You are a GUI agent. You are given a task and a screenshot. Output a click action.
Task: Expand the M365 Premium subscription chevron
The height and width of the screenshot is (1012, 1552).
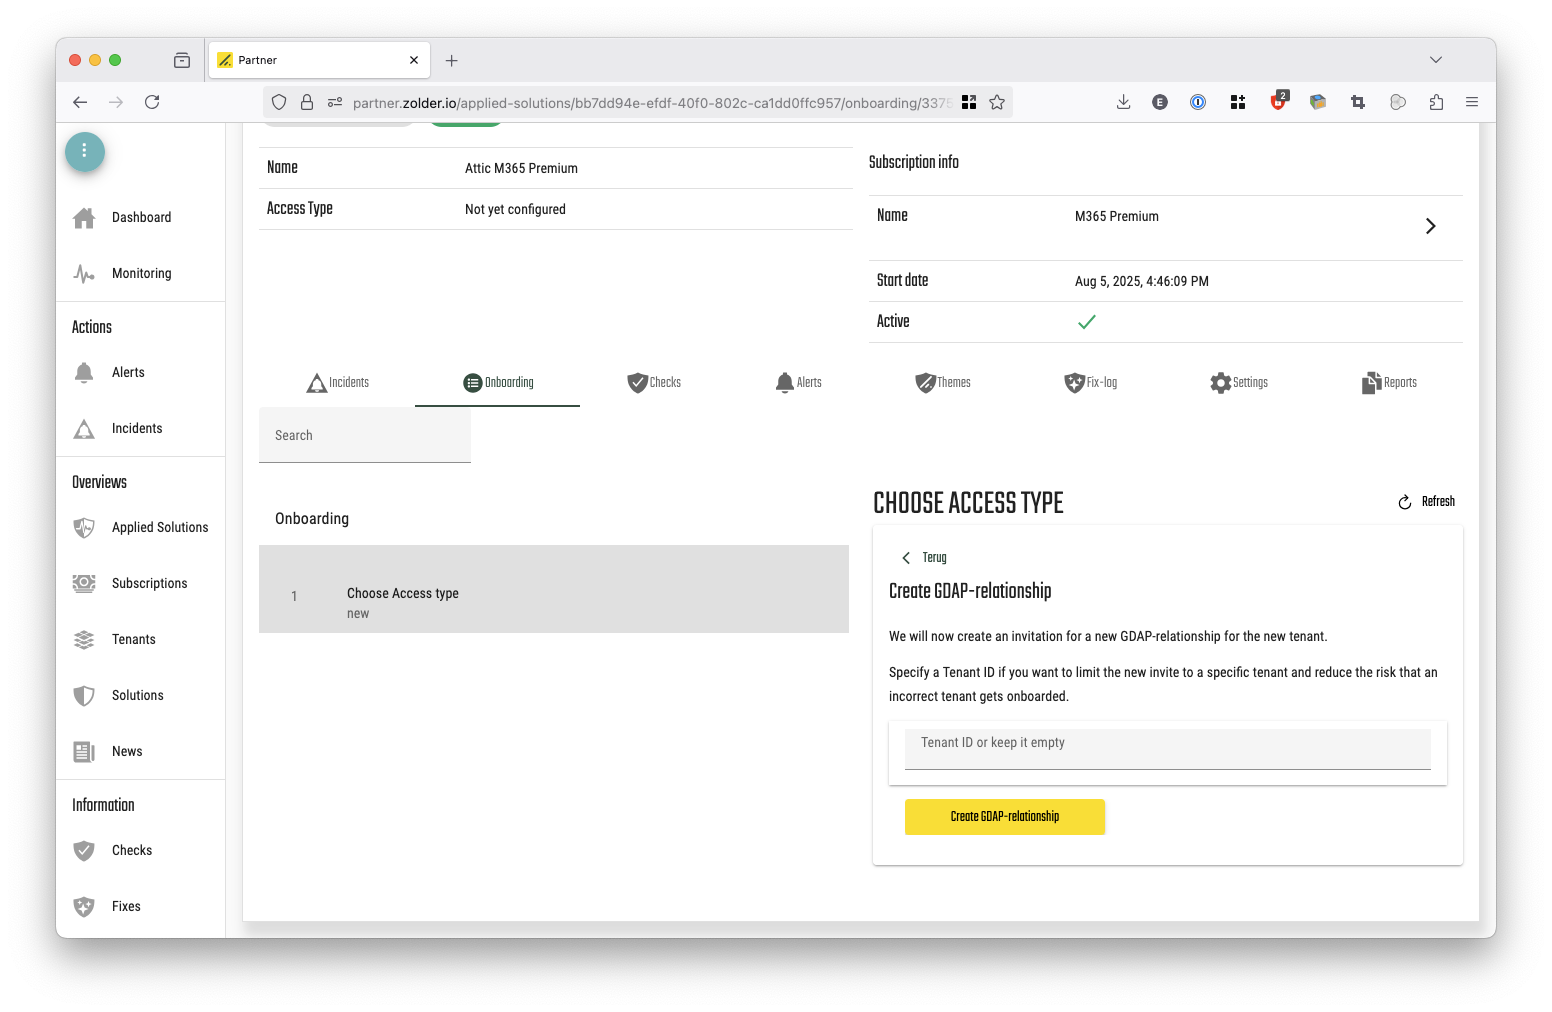click(1430, 226)
